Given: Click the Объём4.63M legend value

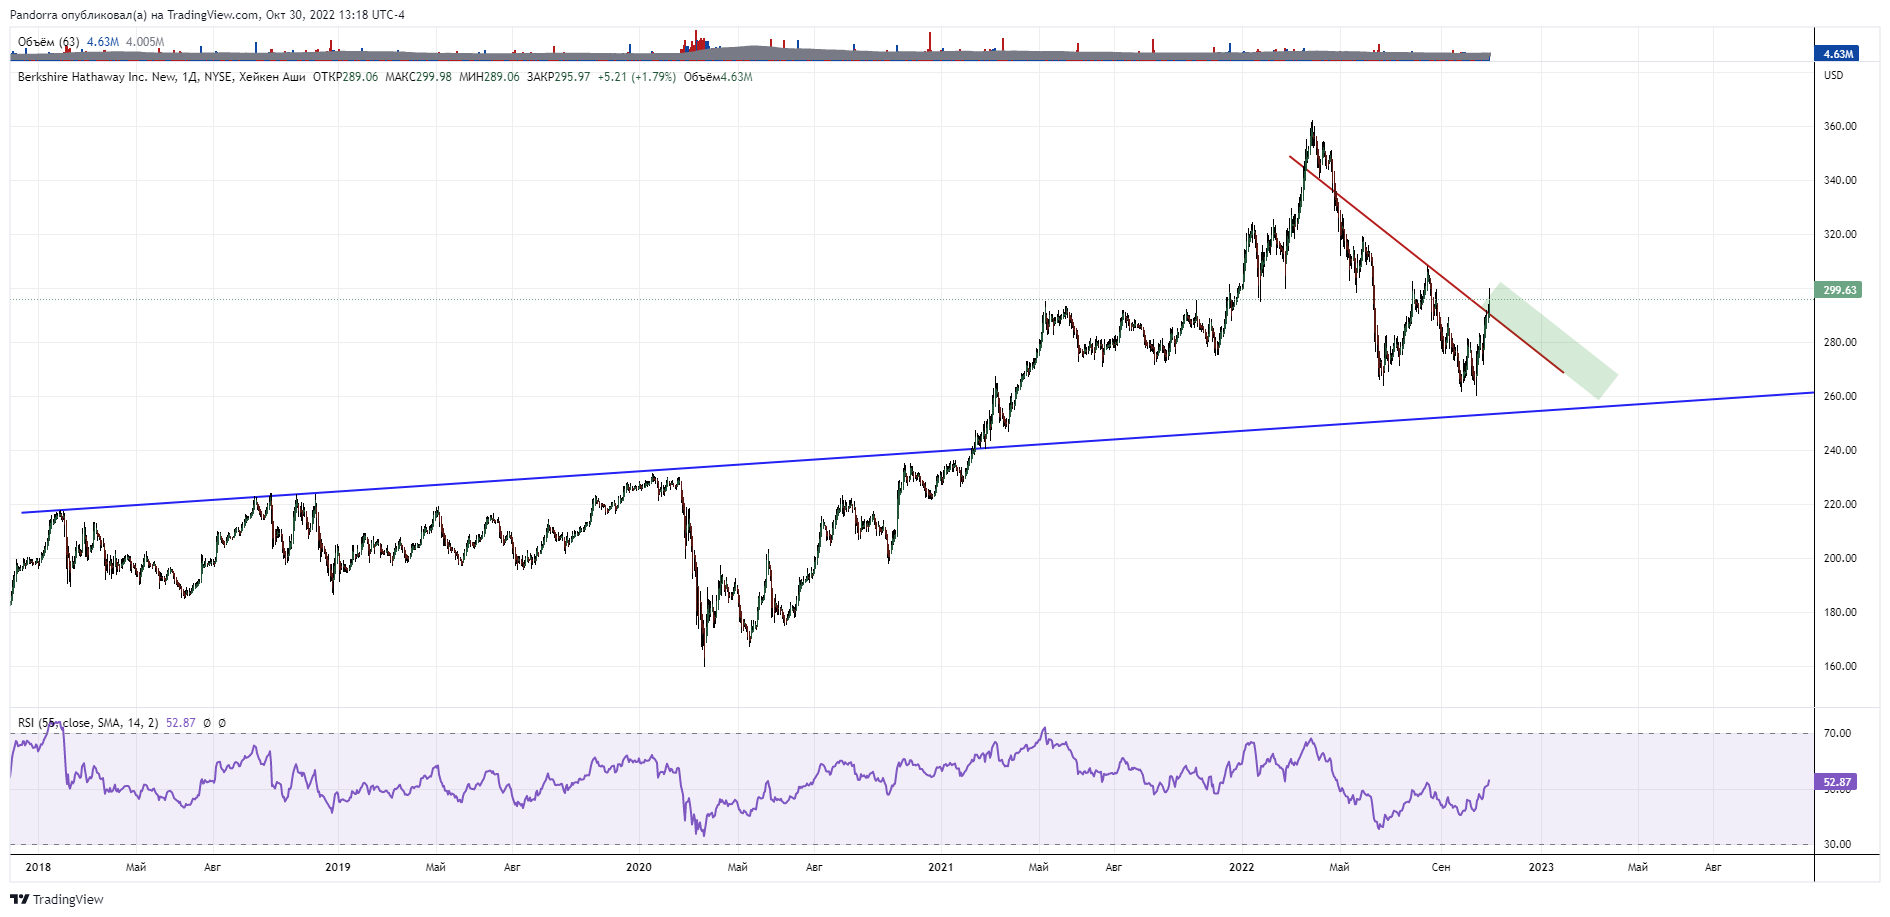Looking at the screenshot, I should tap(718, 77).
